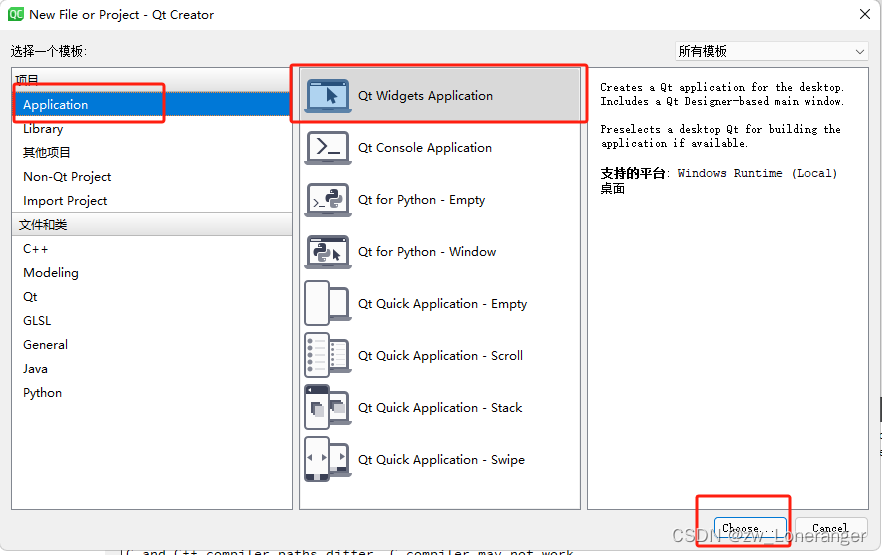Pick the Qt Quick Application - Swipe label
The height and width of the screenshot is (555, 882).
(x=441, y=459)
